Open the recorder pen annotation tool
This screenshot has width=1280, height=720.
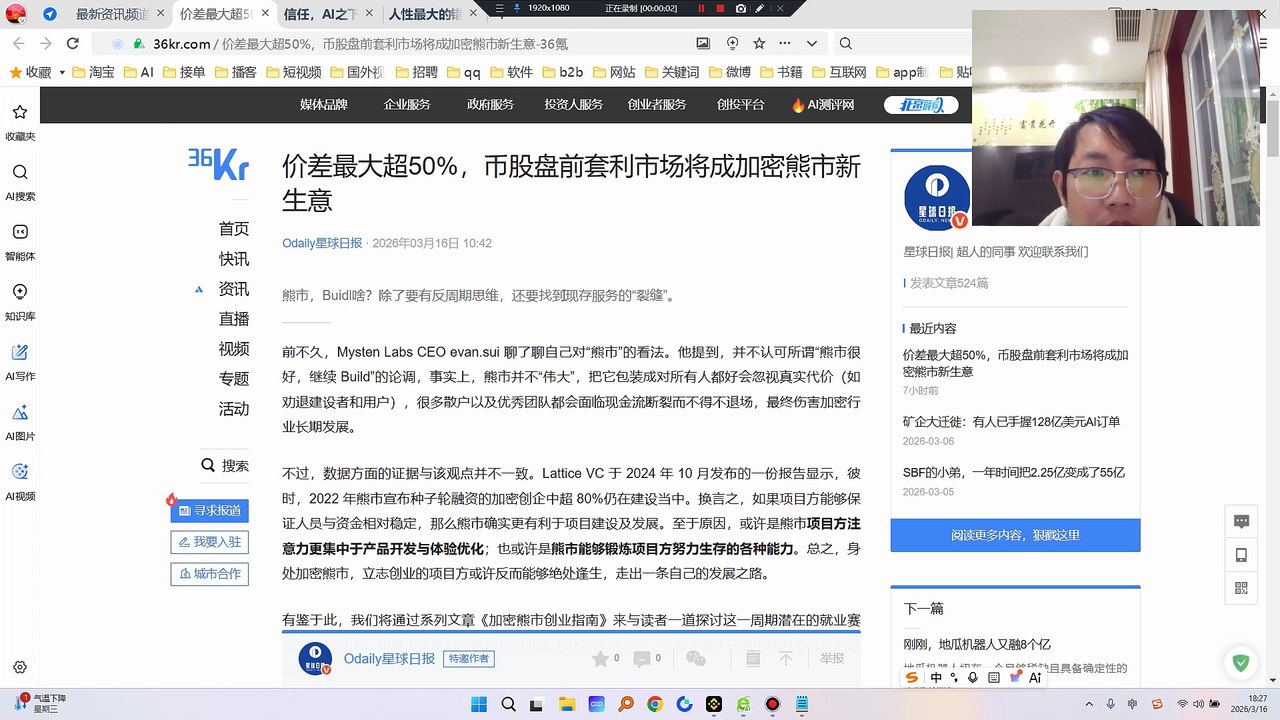[x=761, y=8]
